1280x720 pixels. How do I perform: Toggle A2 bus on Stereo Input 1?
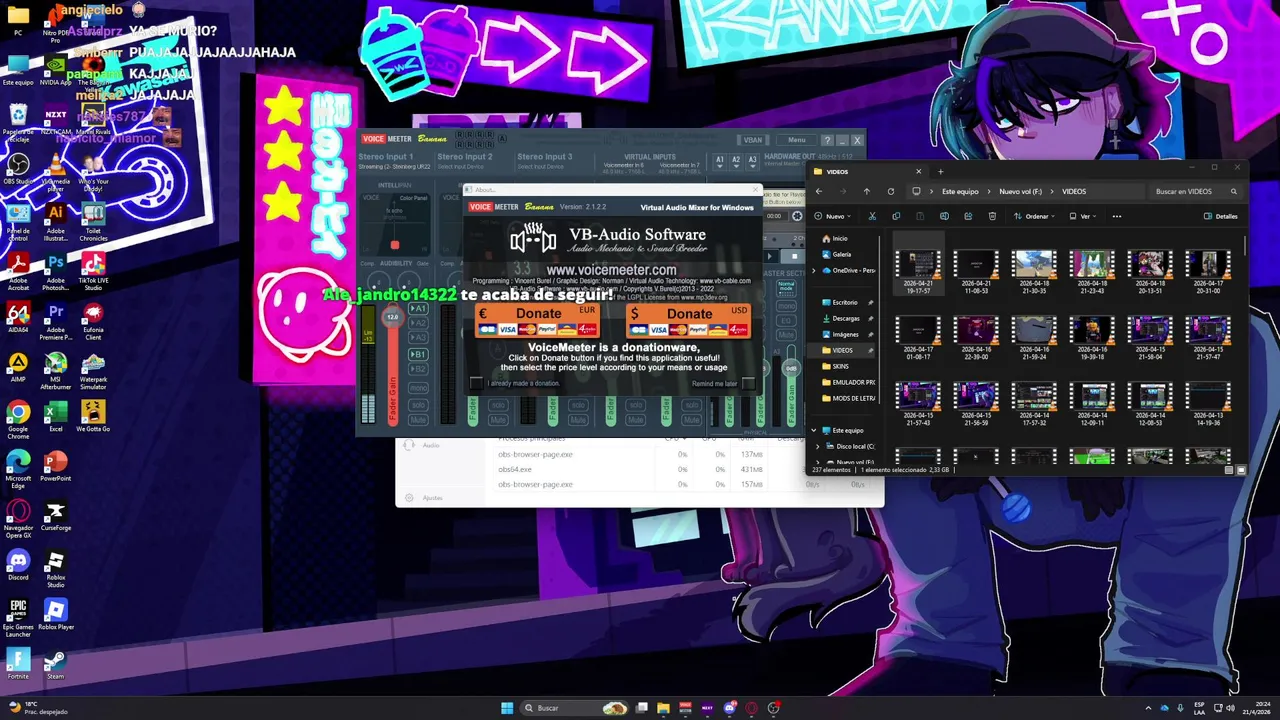[418, 323]
